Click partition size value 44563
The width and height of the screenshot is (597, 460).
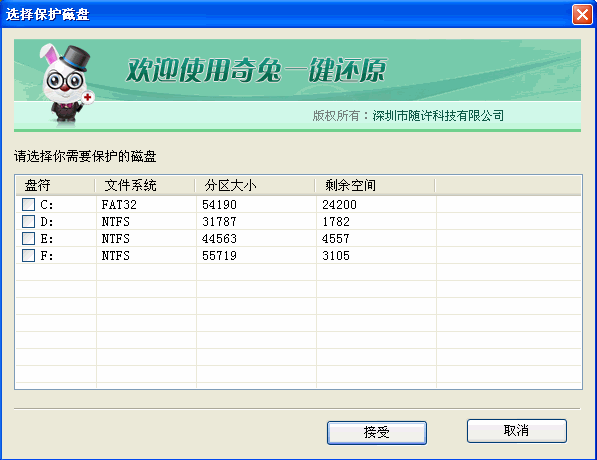pos(219,239)
